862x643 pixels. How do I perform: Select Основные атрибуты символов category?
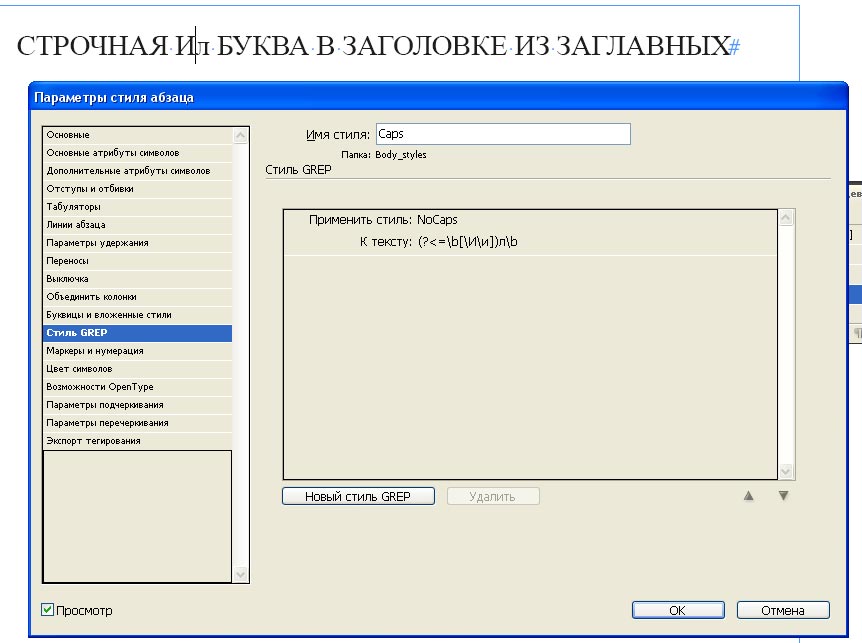click(x=137, y=153)
